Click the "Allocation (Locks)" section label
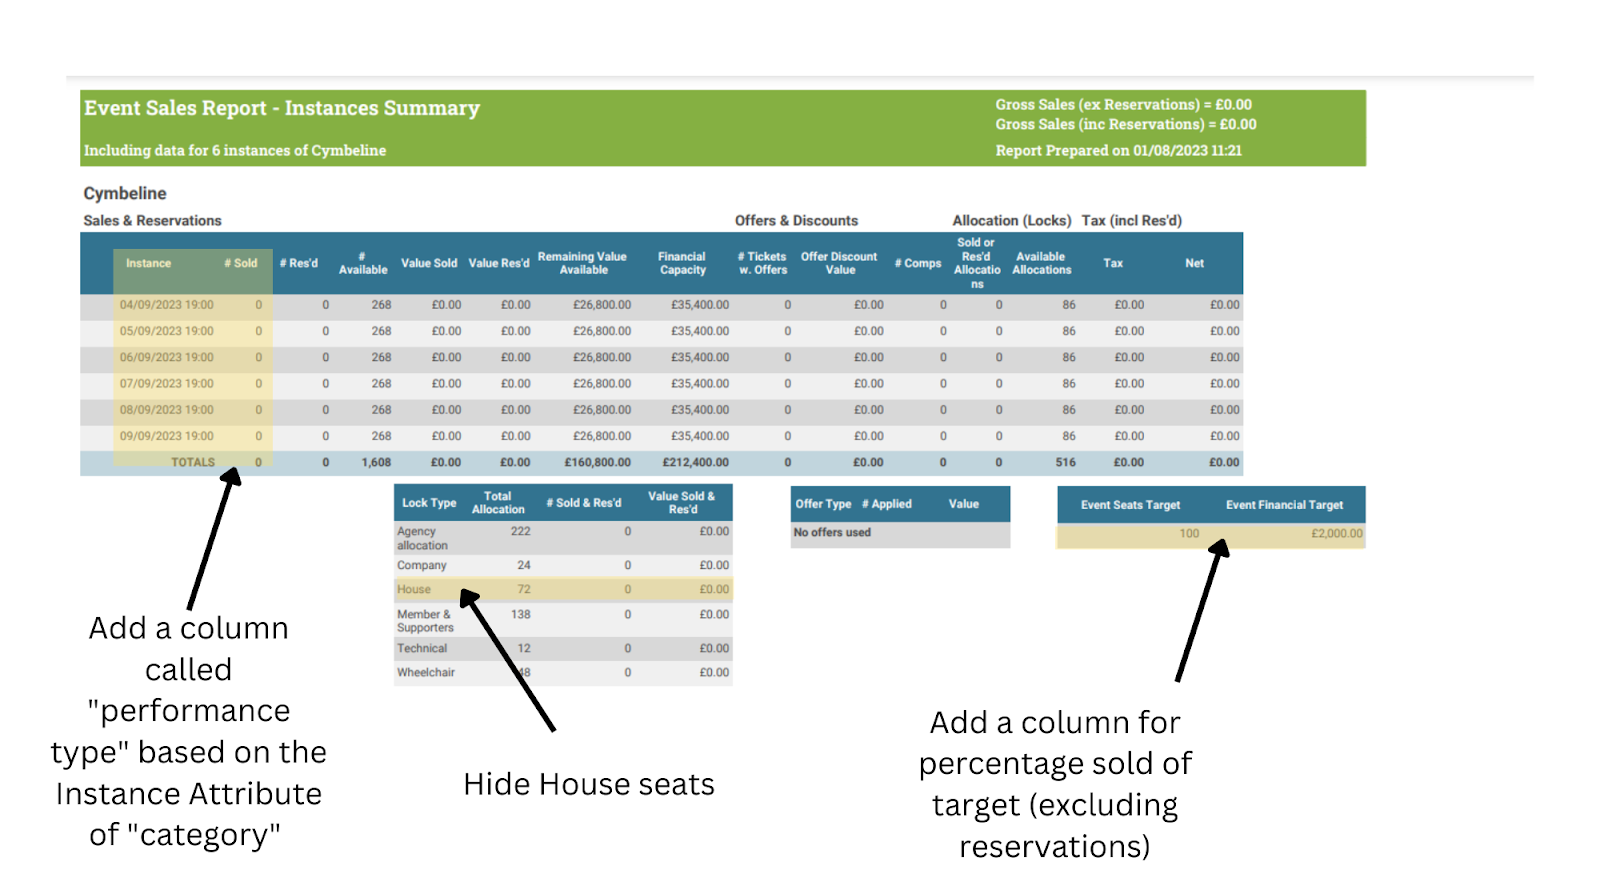 [1011, 220]
